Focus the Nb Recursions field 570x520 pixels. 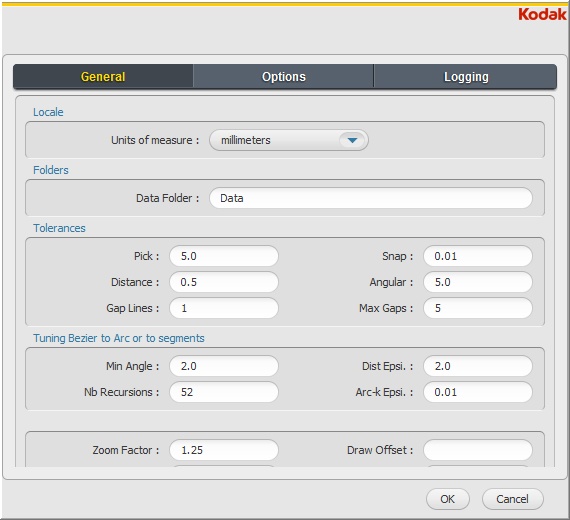coord(224,392)
